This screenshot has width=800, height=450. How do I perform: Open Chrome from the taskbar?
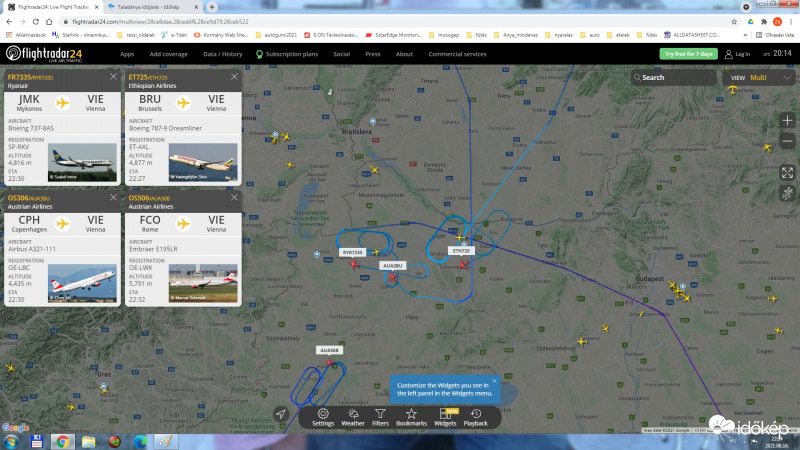tap(63, 442)
